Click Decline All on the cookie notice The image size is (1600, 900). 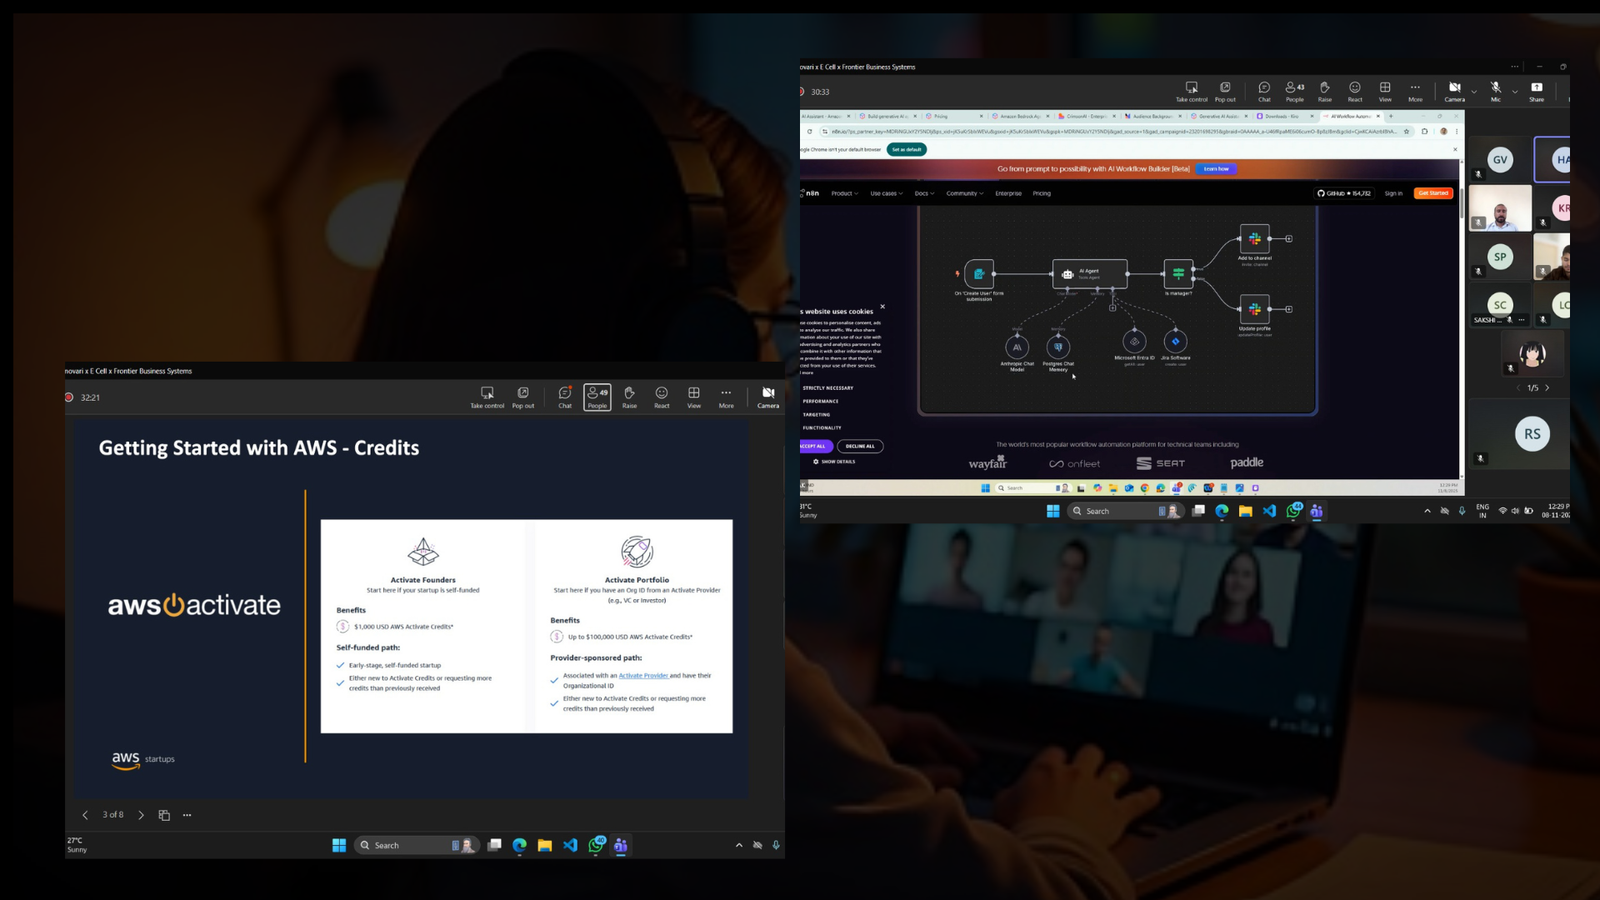point(860,446)
